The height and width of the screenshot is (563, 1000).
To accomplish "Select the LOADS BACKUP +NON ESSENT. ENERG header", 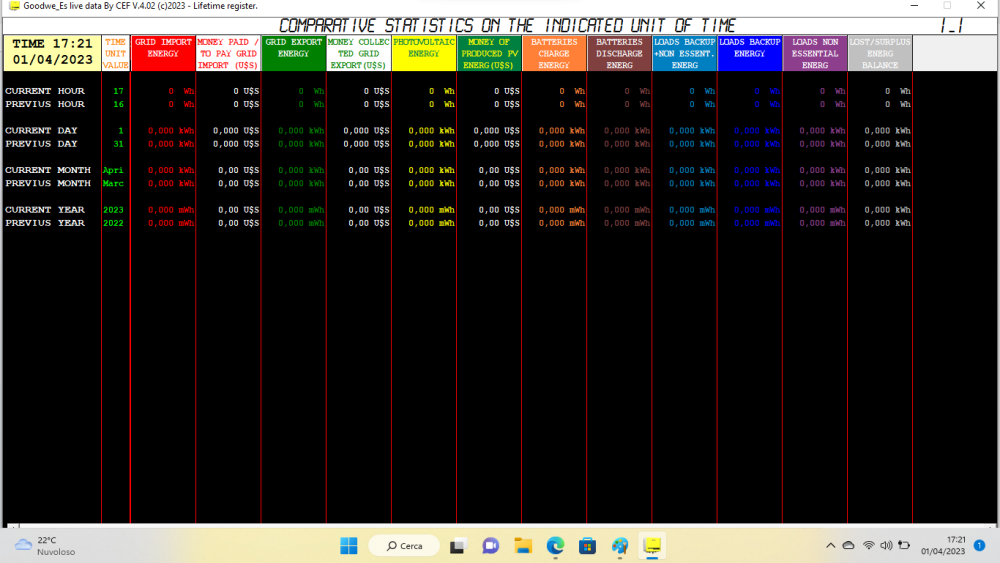I will tap(684, 53).
